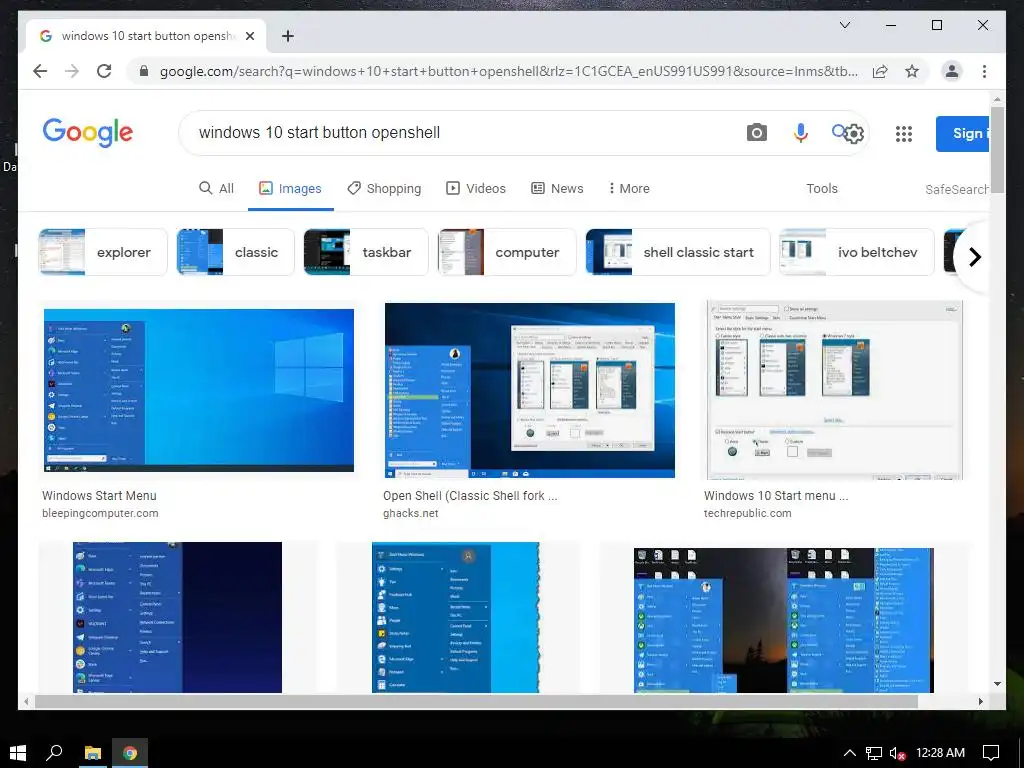
Task: Start voice search with the microphone
Action: point(801,133)
